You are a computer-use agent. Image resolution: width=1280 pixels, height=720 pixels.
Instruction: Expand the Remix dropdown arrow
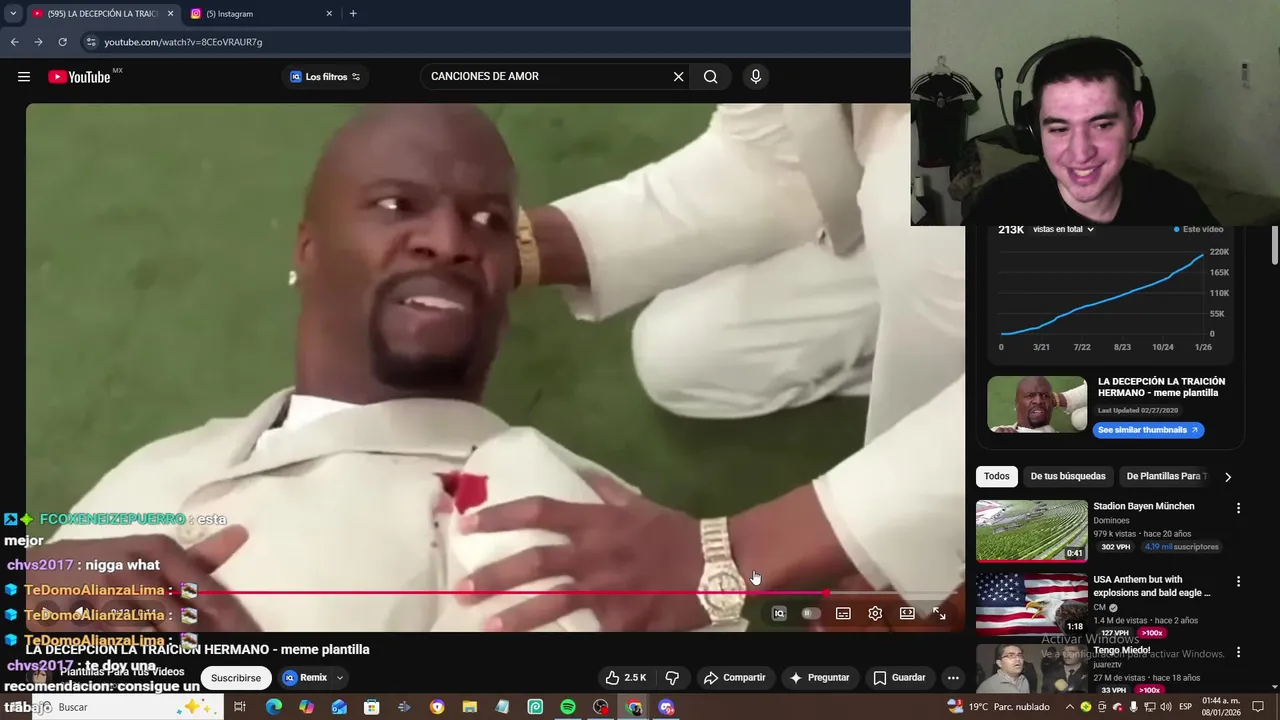340,677
